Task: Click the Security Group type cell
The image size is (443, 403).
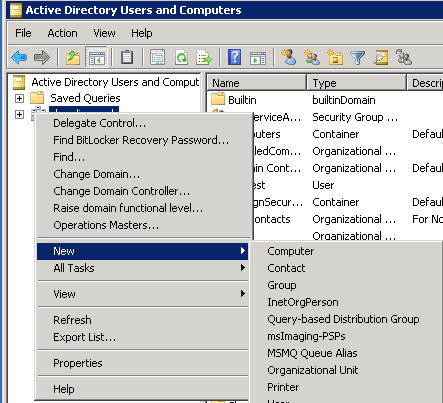Action: click(355, 117)
